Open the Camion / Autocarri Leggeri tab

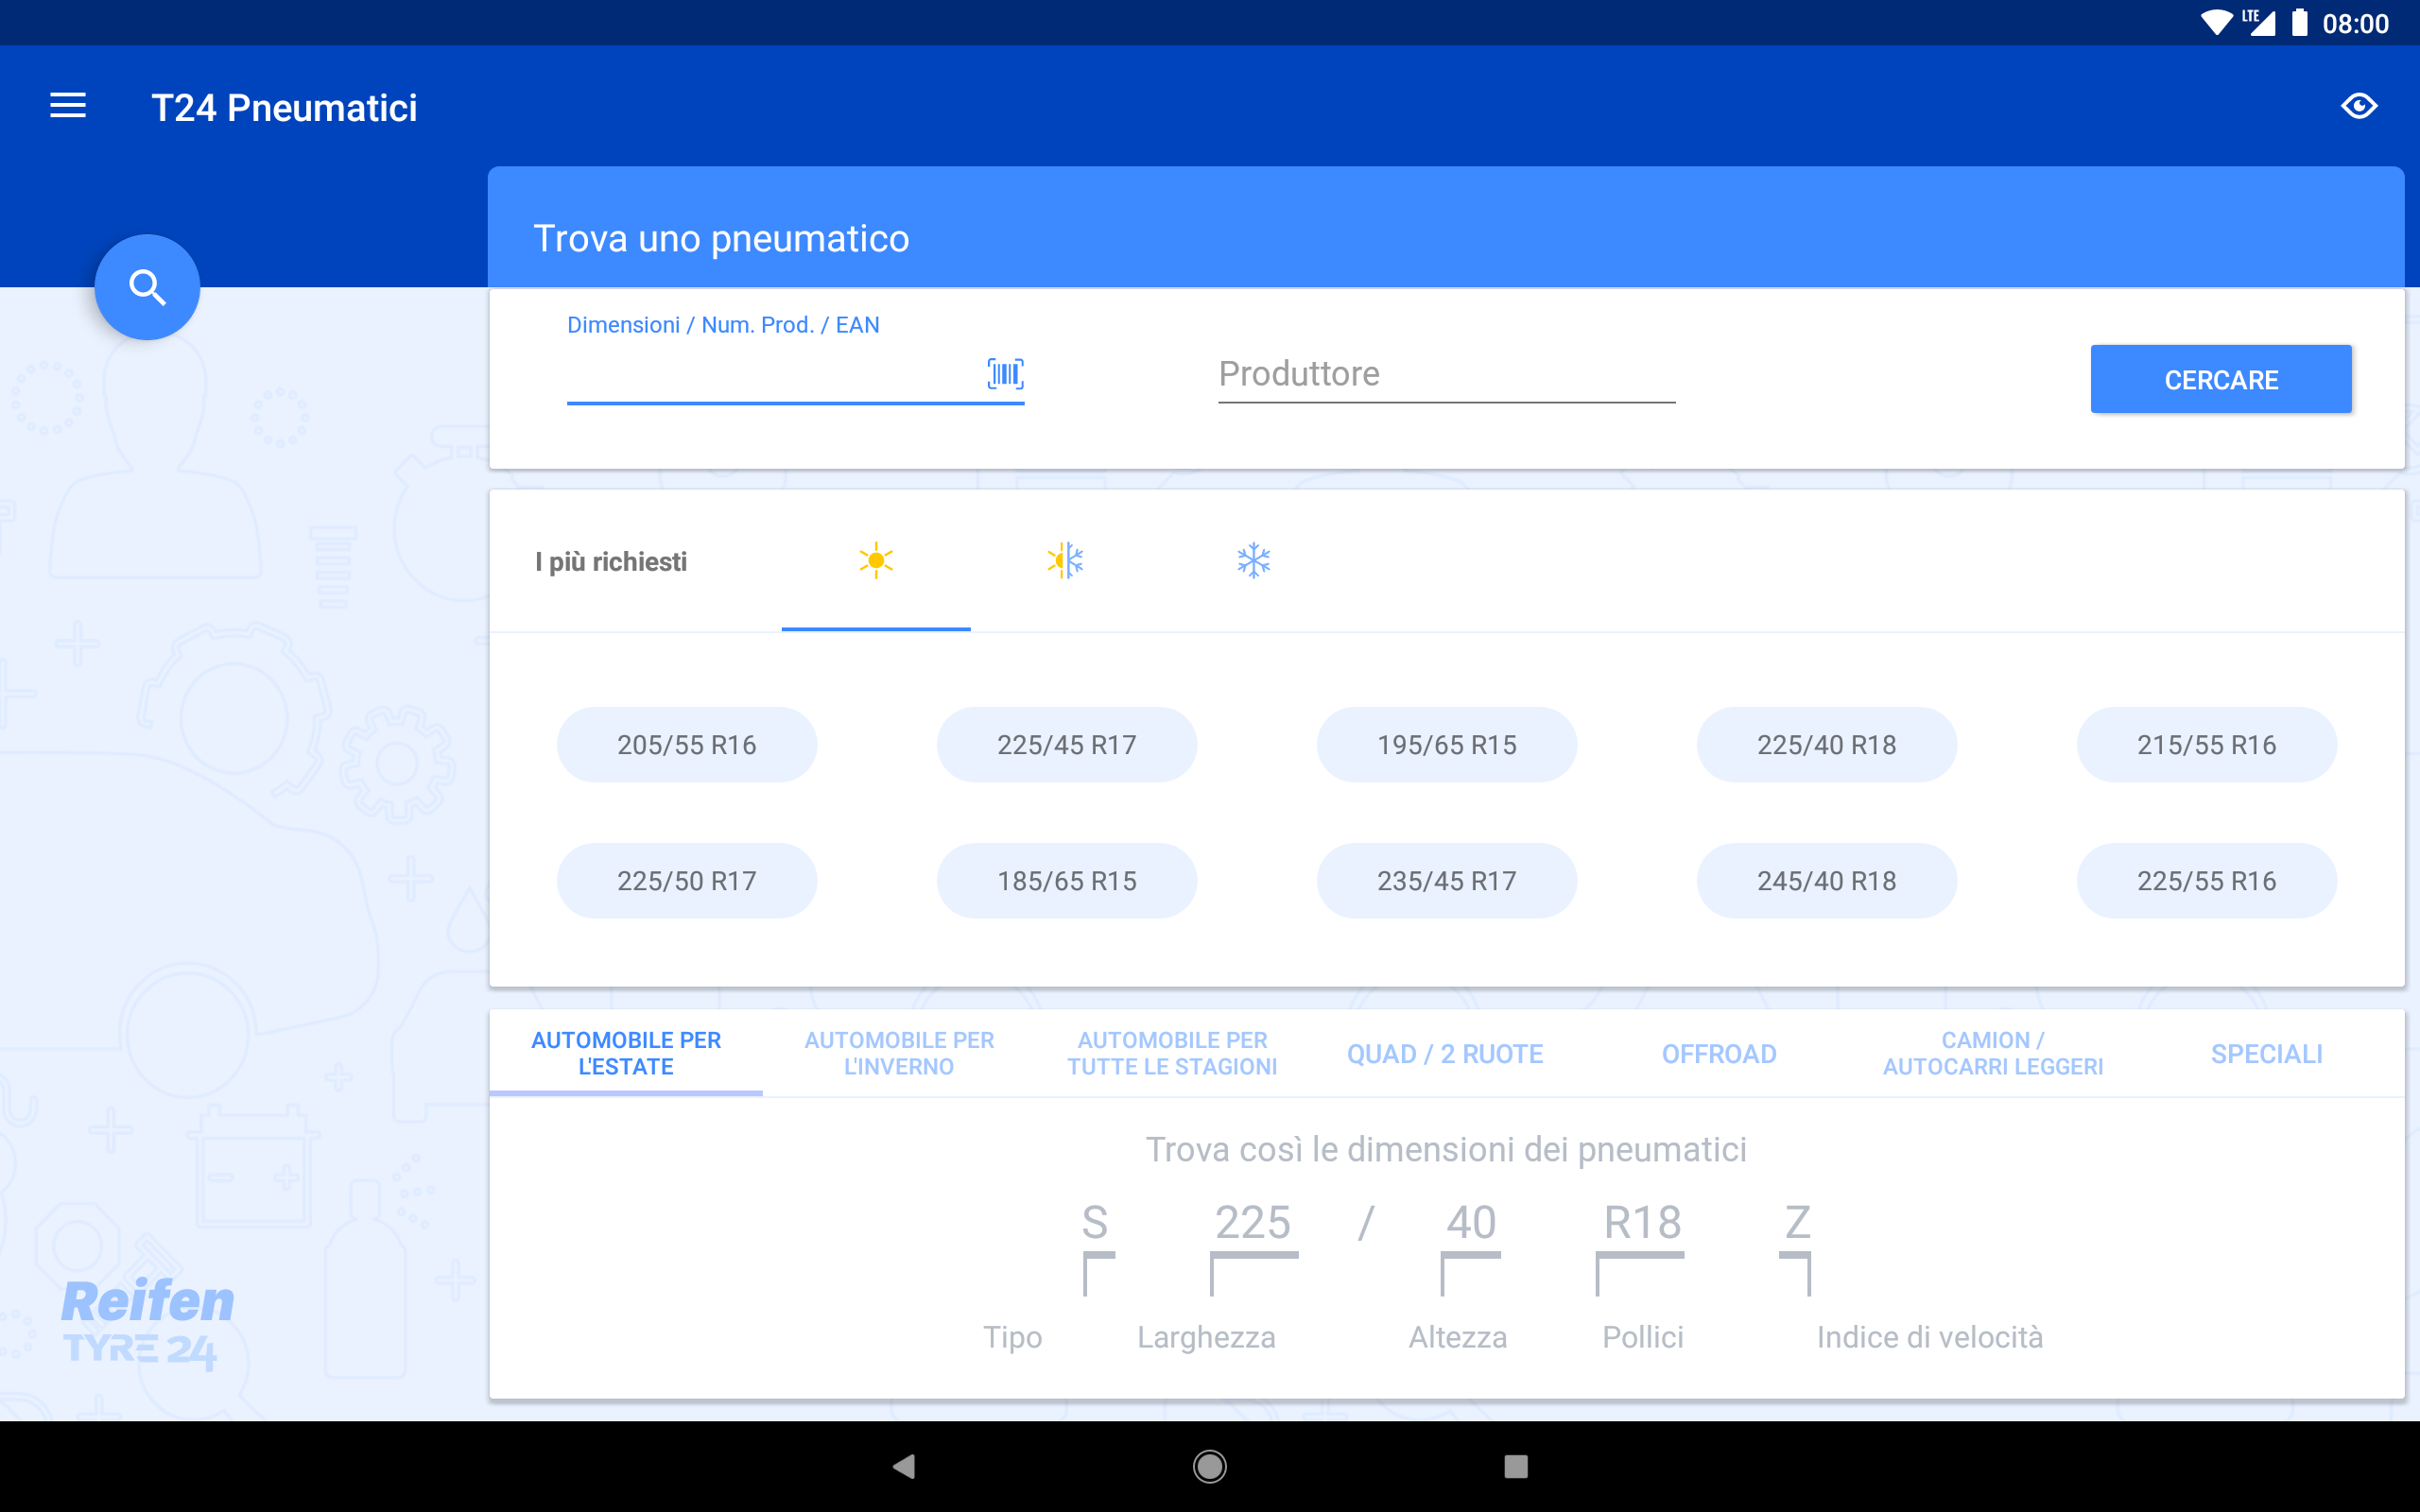[x=1992, y=1053]
